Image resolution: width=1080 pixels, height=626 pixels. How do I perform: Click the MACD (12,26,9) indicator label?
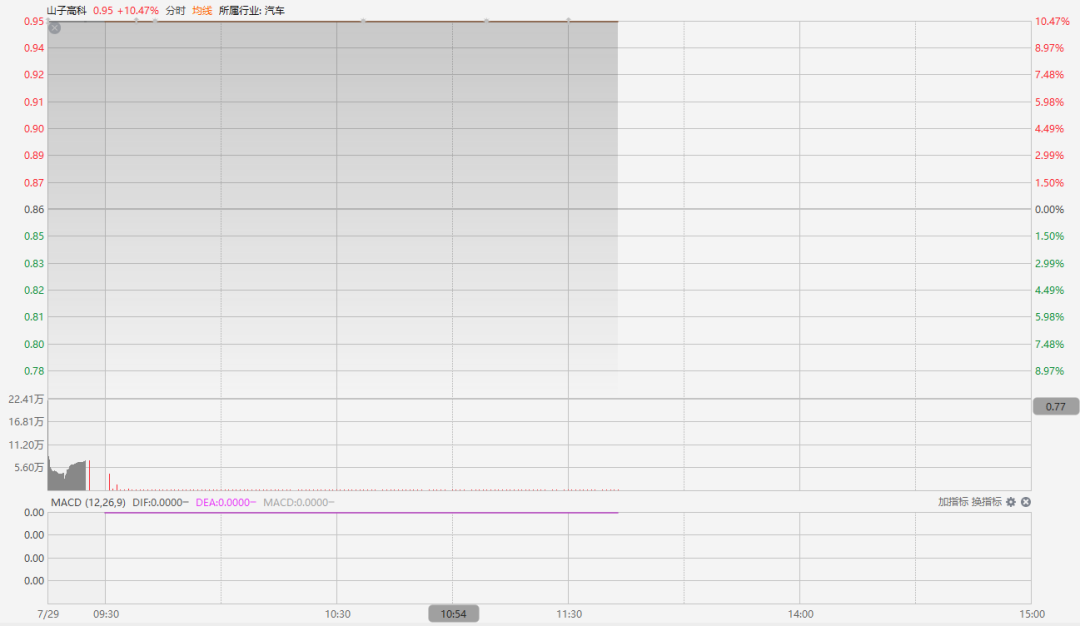[x=88, y=503]
